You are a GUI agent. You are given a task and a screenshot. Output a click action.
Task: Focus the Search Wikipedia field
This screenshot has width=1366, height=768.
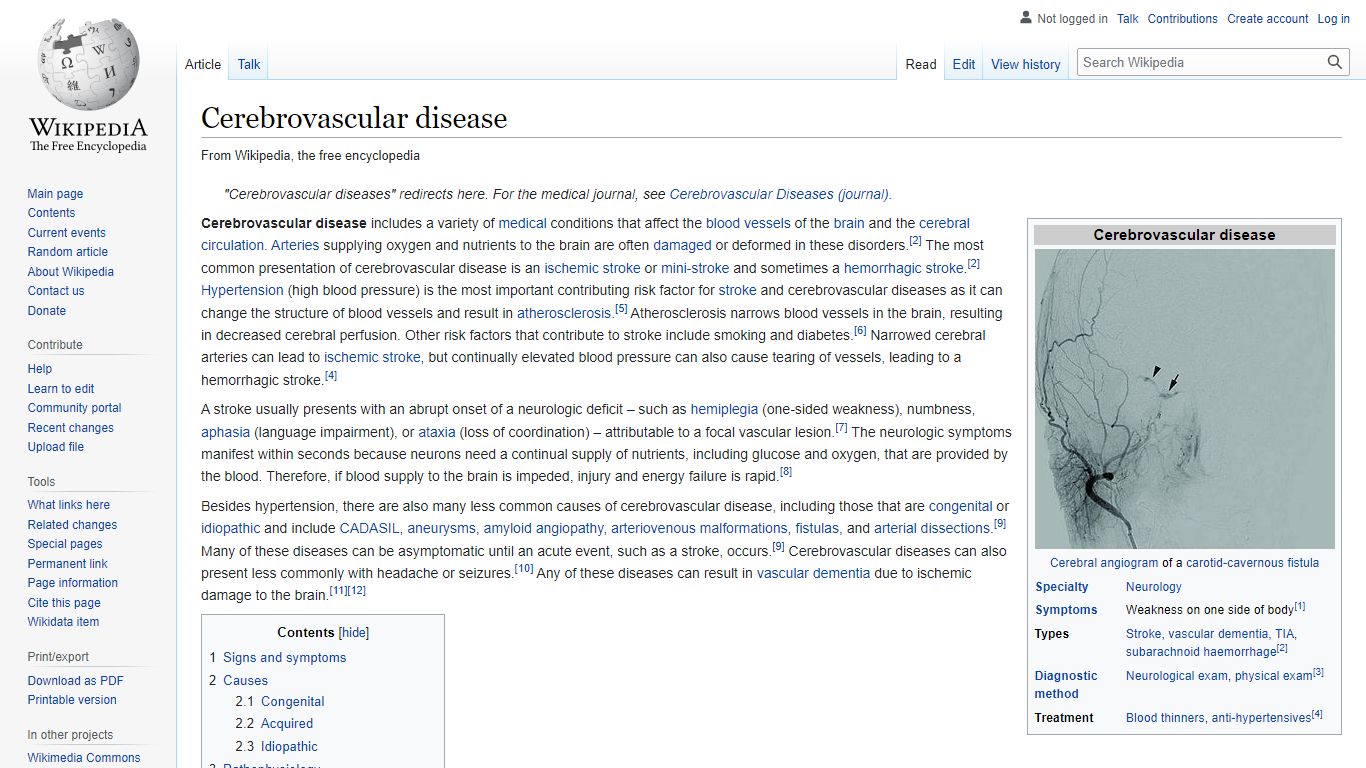[x=1202, y=62]
